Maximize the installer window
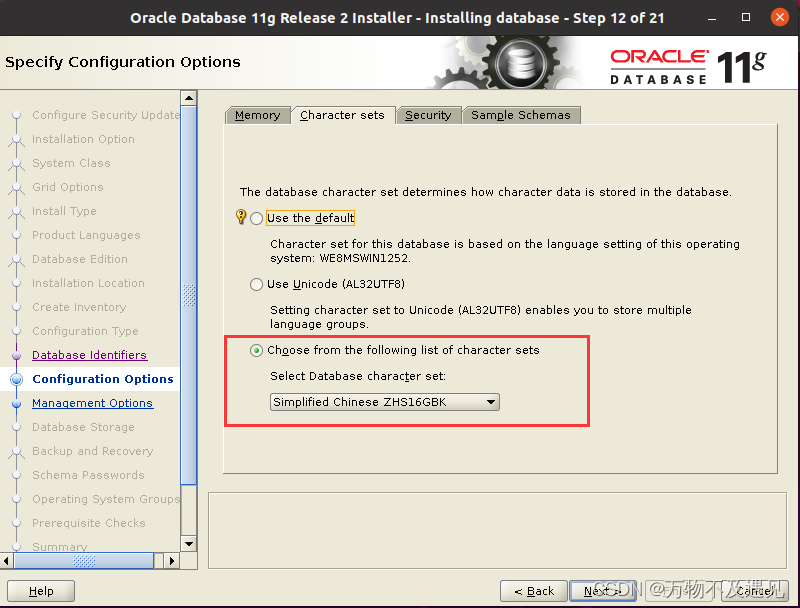This screenshot has width=800, height=608. [x=746, y=17]
